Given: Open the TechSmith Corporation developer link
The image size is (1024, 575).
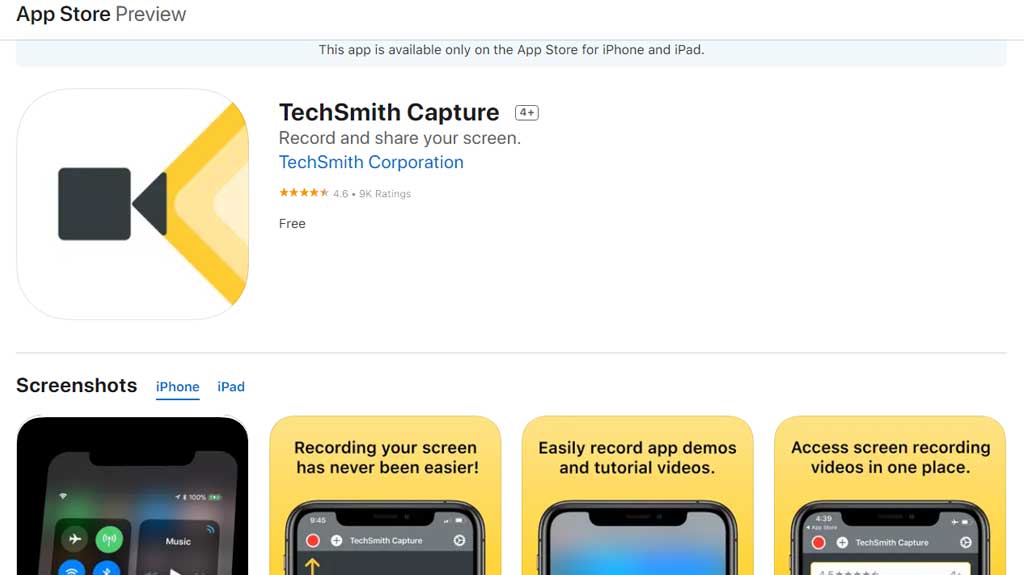Looking at the screenshot, I should point(371,162).
